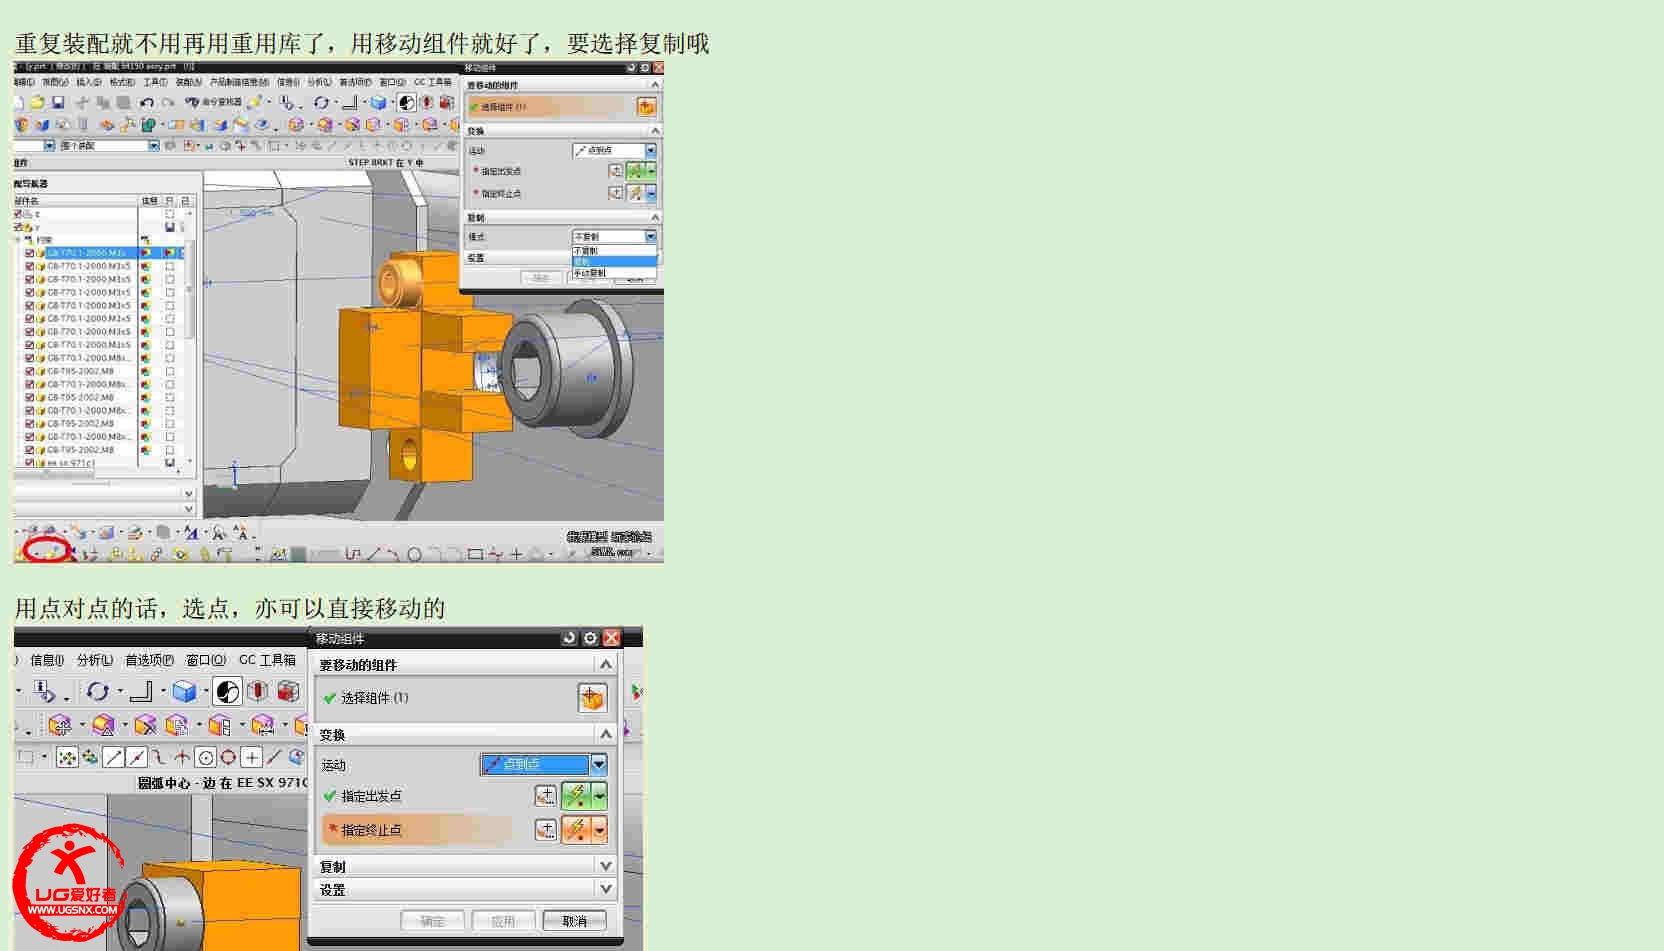1664x951 pixels.
Task: Click green inferred point icon for 指定出发点
Action: pos(576,796)
